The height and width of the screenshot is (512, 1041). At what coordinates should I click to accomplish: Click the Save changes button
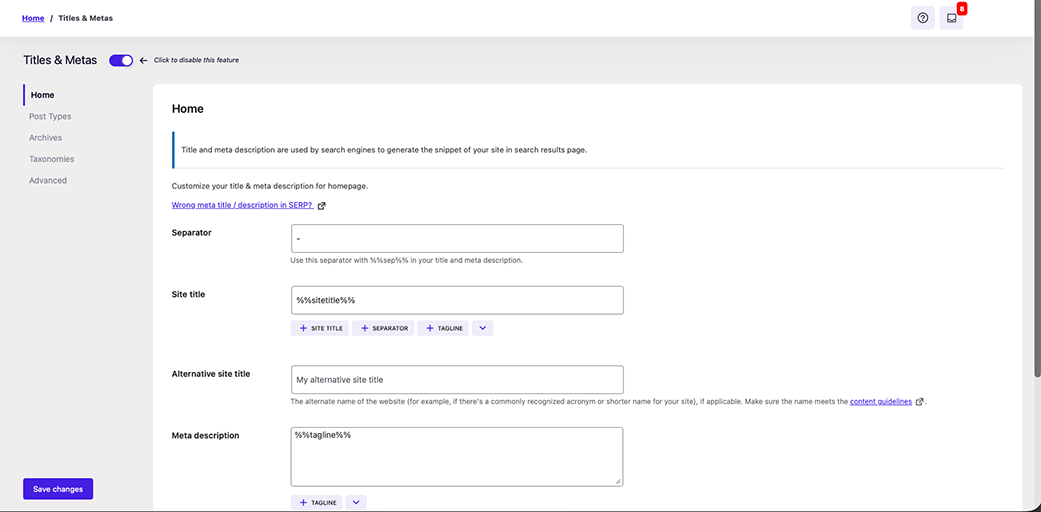(x=58, y=489)
